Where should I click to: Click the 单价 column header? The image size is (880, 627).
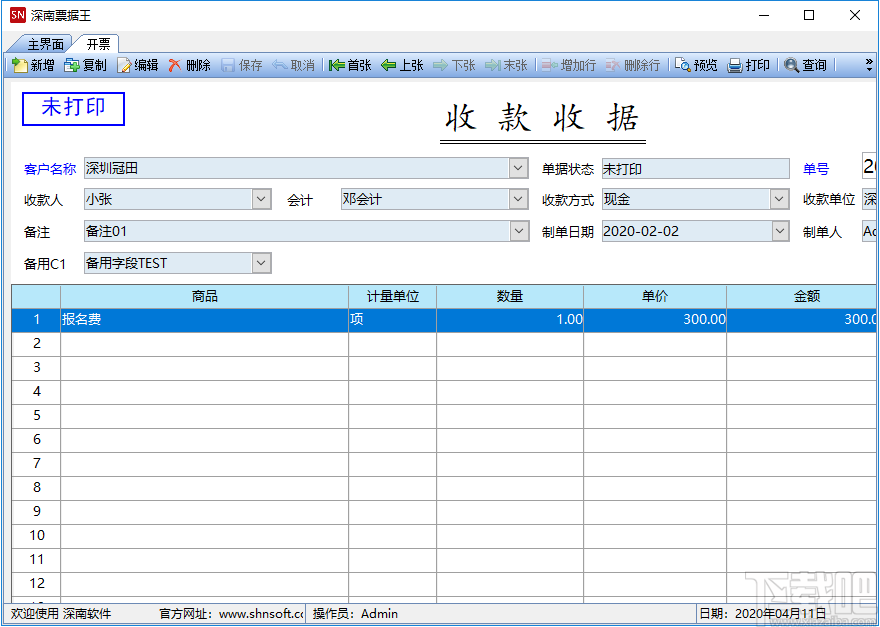(x=655, y=296)
